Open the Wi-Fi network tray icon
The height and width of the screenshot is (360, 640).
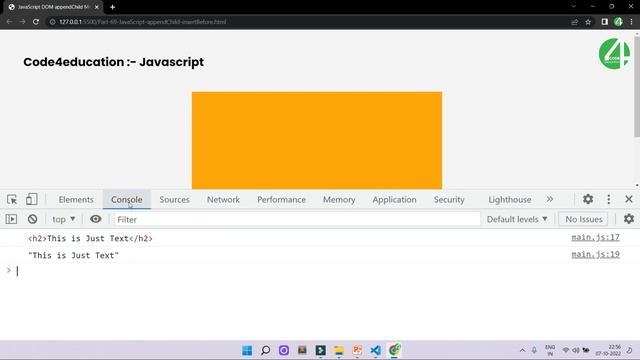pos(566,350)
